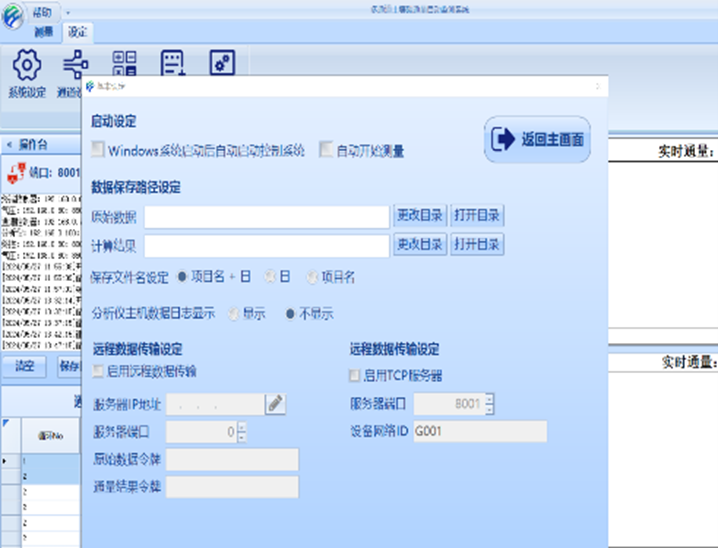Switch to the 设定 ribbon tab
The height and width of the screenshot is (548, 718).
(77, 32)
